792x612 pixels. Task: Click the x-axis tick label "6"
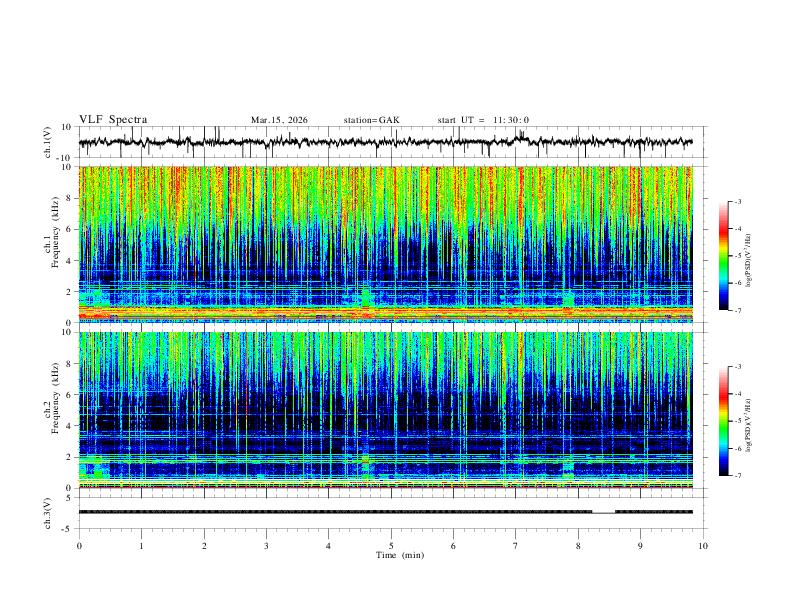[453, 546]
